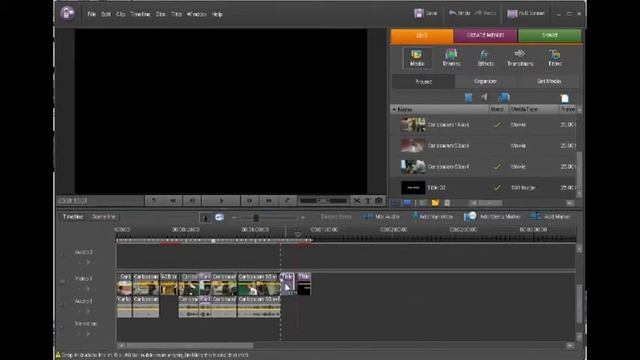Switch to Full Screen mode
Viewport: 640px width, 360px height.
point(526,13)
